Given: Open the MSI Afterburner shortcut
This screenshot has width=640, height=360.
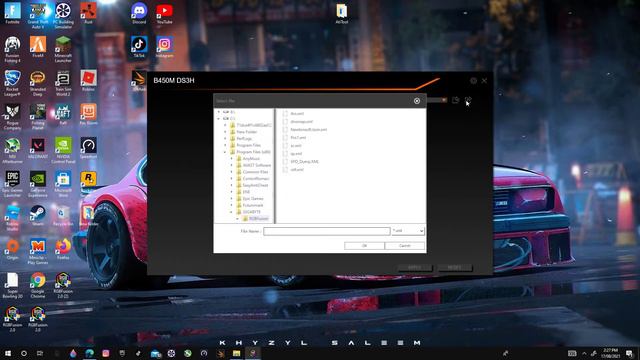Looking at the screenshot, I should click(13, 150).
